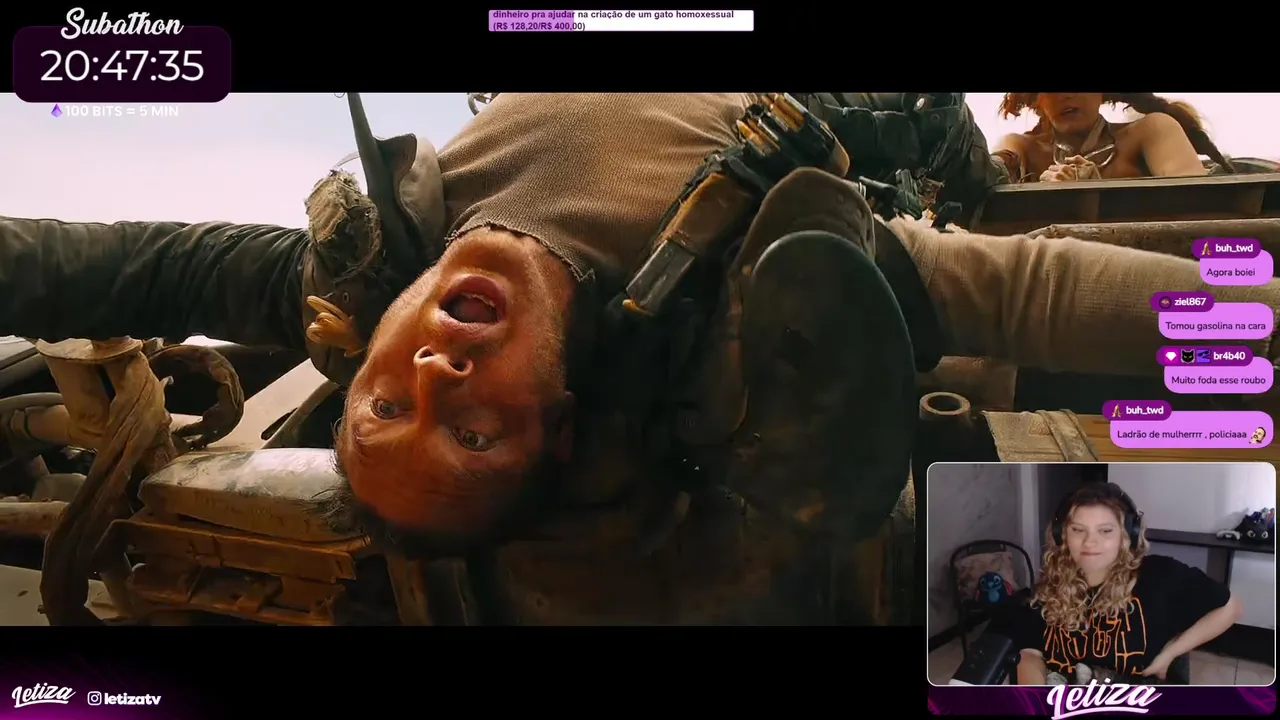Click the streamer webcam feed
1280x720 pixels.
click(1101, 574)
